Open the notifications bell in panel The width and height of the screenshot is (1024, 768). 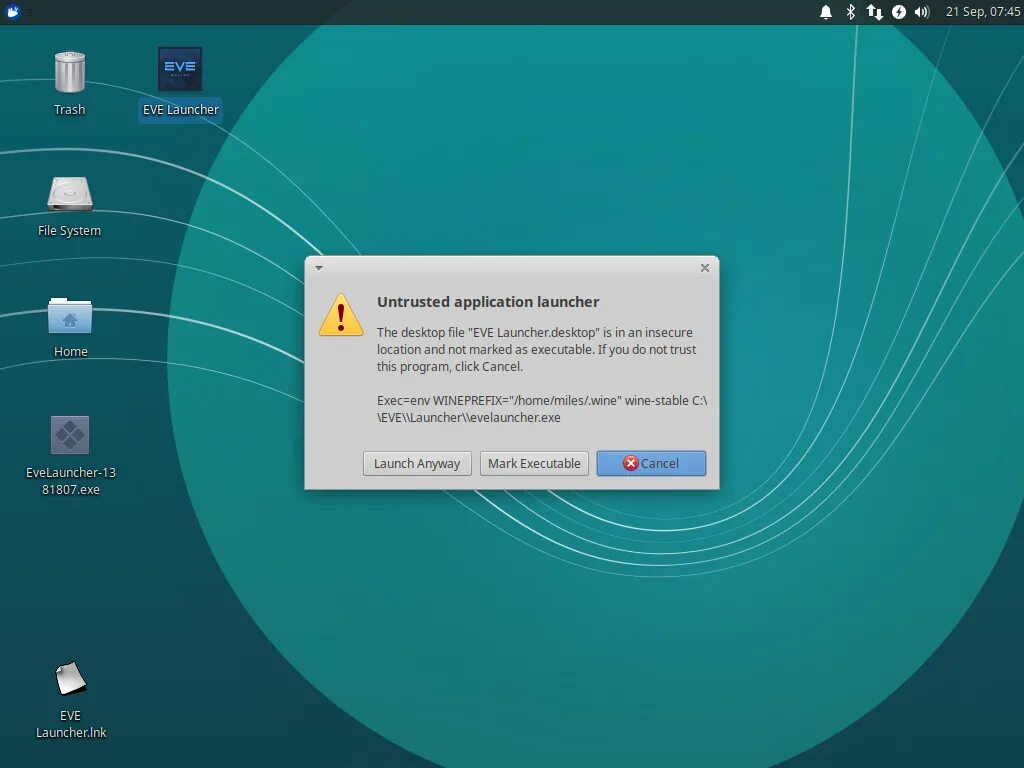(825, 12)
